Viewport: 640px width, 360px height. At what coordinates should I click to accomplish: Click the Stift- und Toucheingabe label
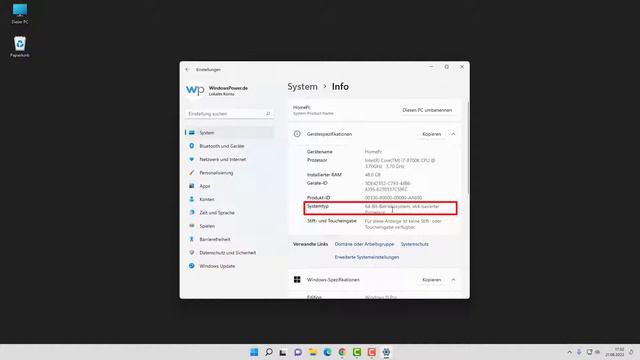tap(332, 221)
